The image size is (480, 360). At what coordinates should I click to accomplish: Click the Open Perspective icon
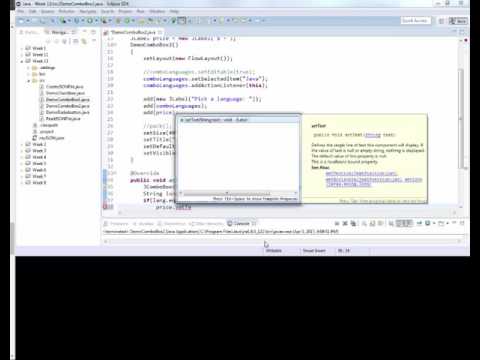pyautogui.click(x=441, y=21)
